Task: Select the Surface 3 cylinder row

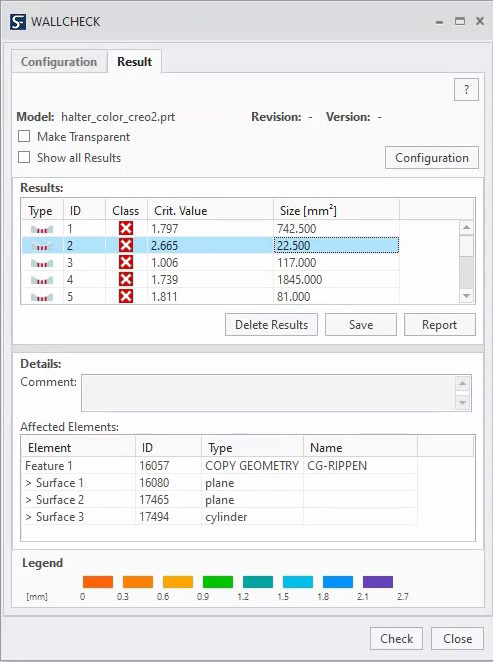Action: point(219,517)
